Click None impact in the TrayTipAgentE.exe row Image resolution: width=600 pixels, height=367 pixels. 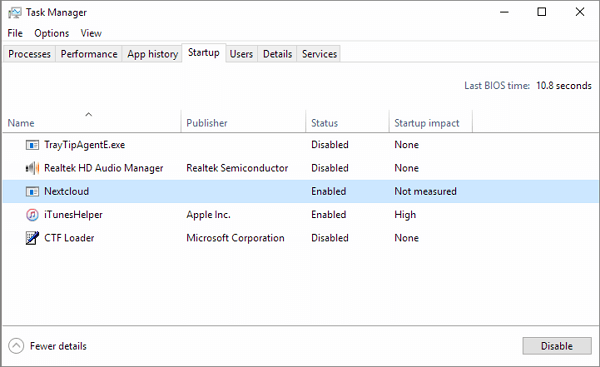[x=406, y=145]
